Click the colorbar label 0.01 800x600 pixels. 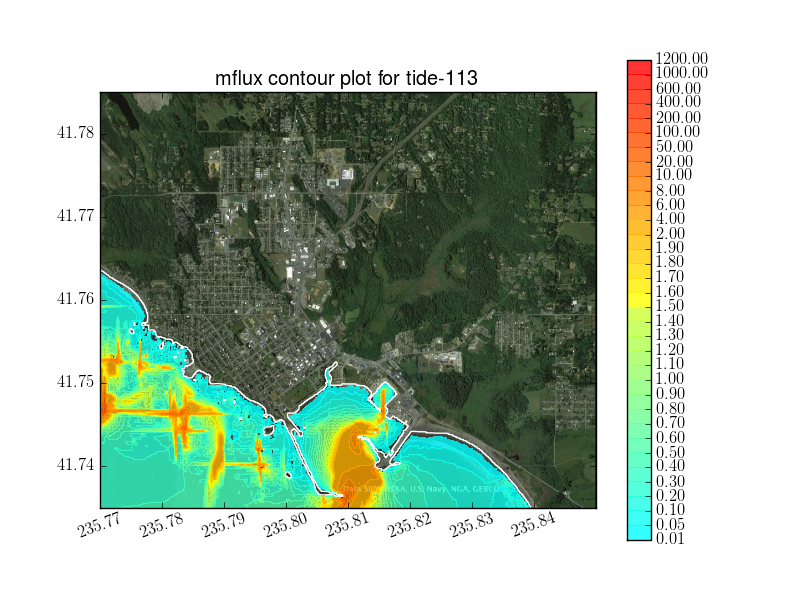click(670, 538)
